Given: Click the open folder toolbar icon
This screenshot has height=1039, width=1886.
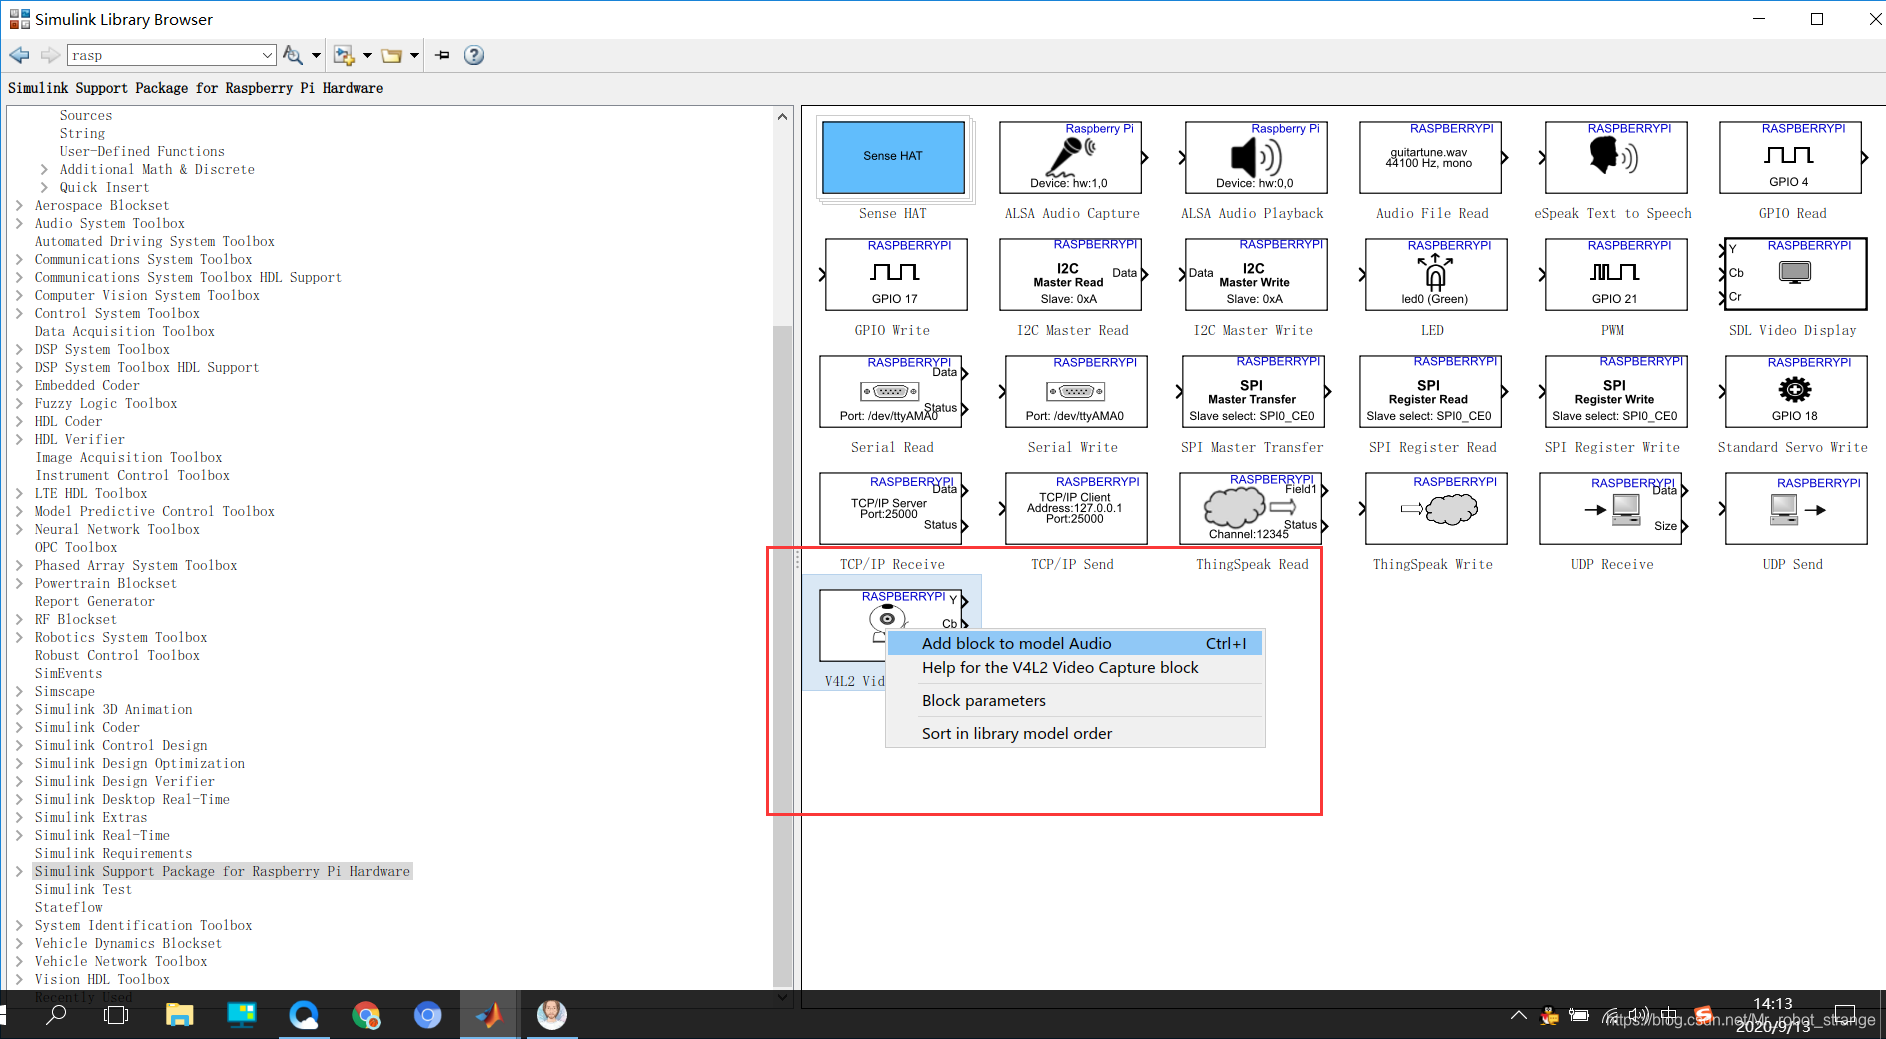Looking at the screenshot, I should (x=392, y=55).
